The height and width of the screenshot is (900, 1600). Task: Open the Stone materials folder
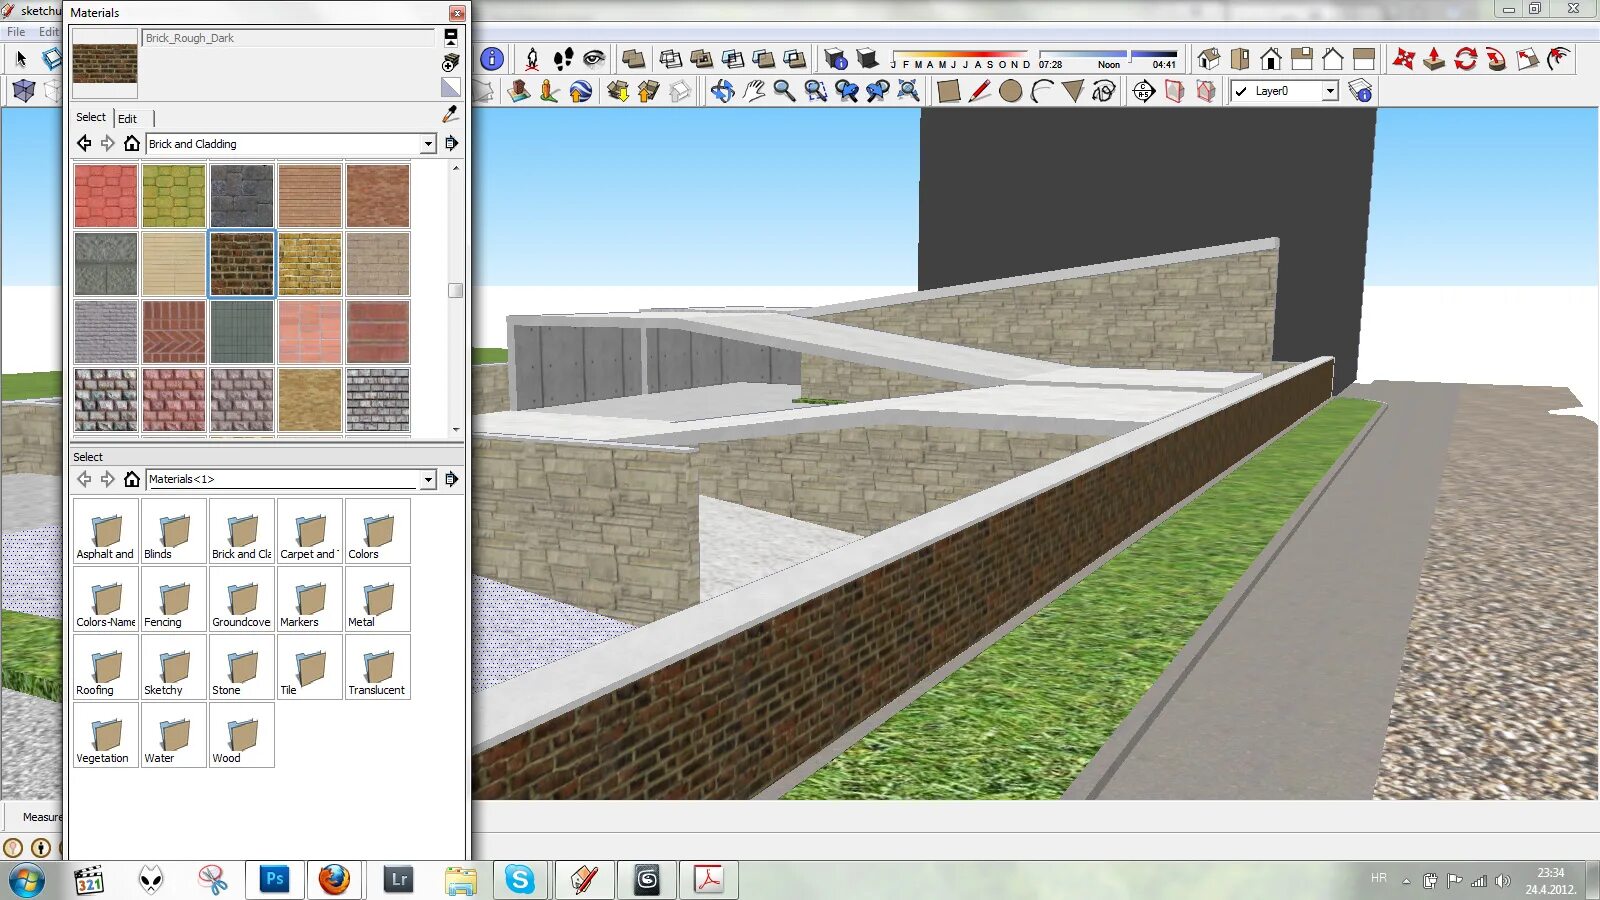pyautogui.click(x=241, y=667)
